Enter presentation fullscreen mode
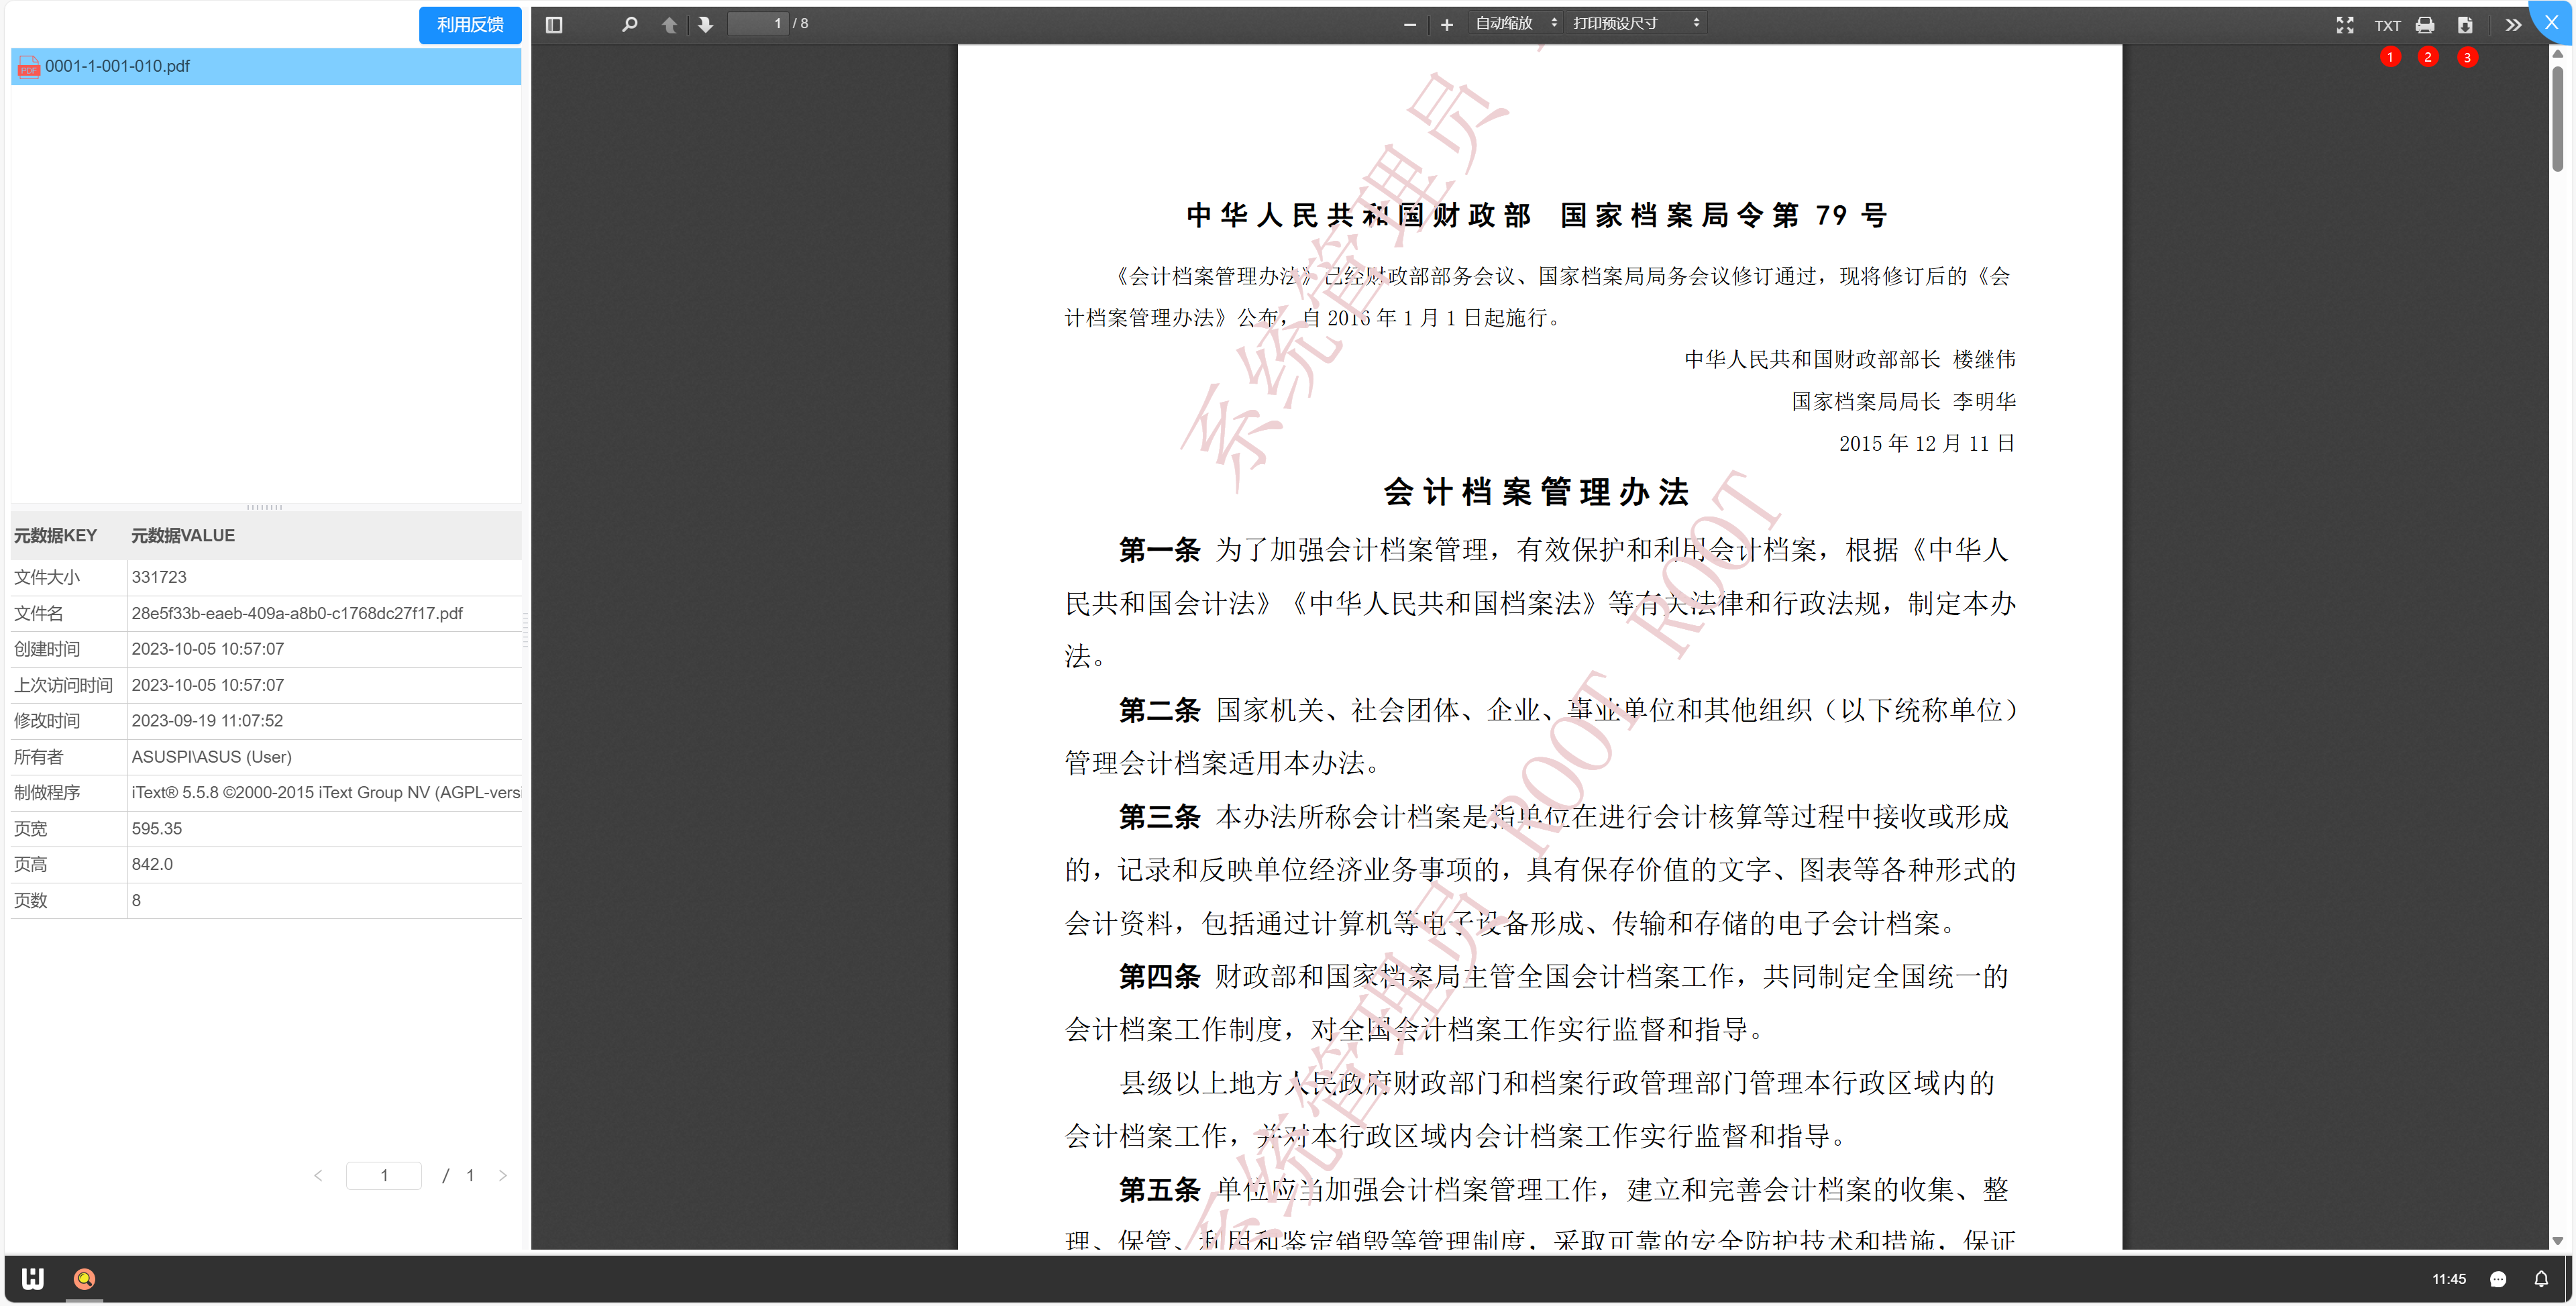The height and width of the screenshot is (1306, 2576). (x=2344, y=25)
